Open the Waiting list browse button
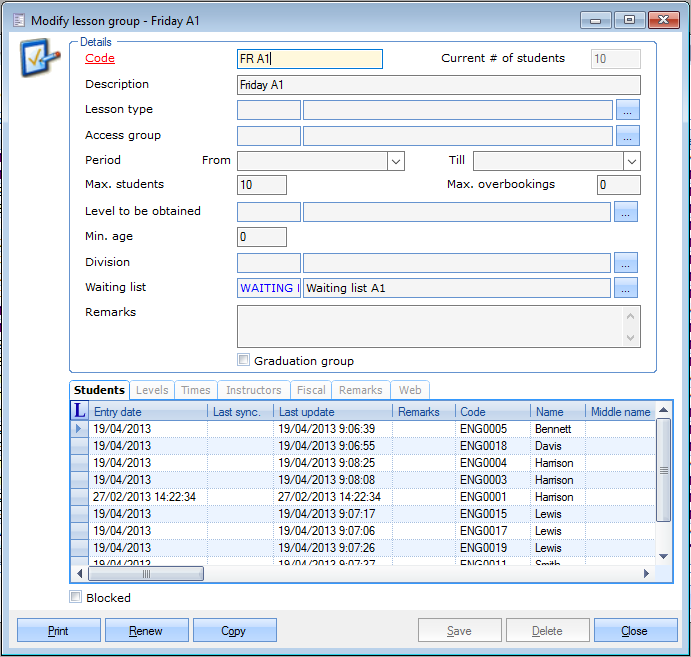The image size is (691, 657). [x=625, y=289]
